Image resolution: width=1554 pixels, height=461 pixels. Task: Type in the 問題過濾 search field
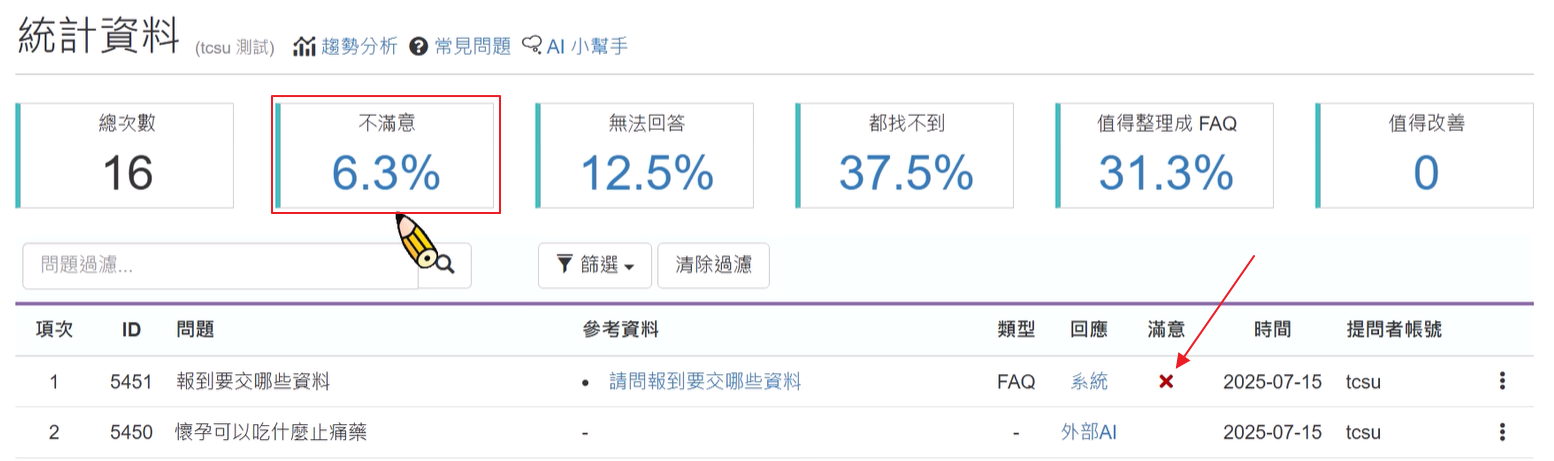point(220,265)
